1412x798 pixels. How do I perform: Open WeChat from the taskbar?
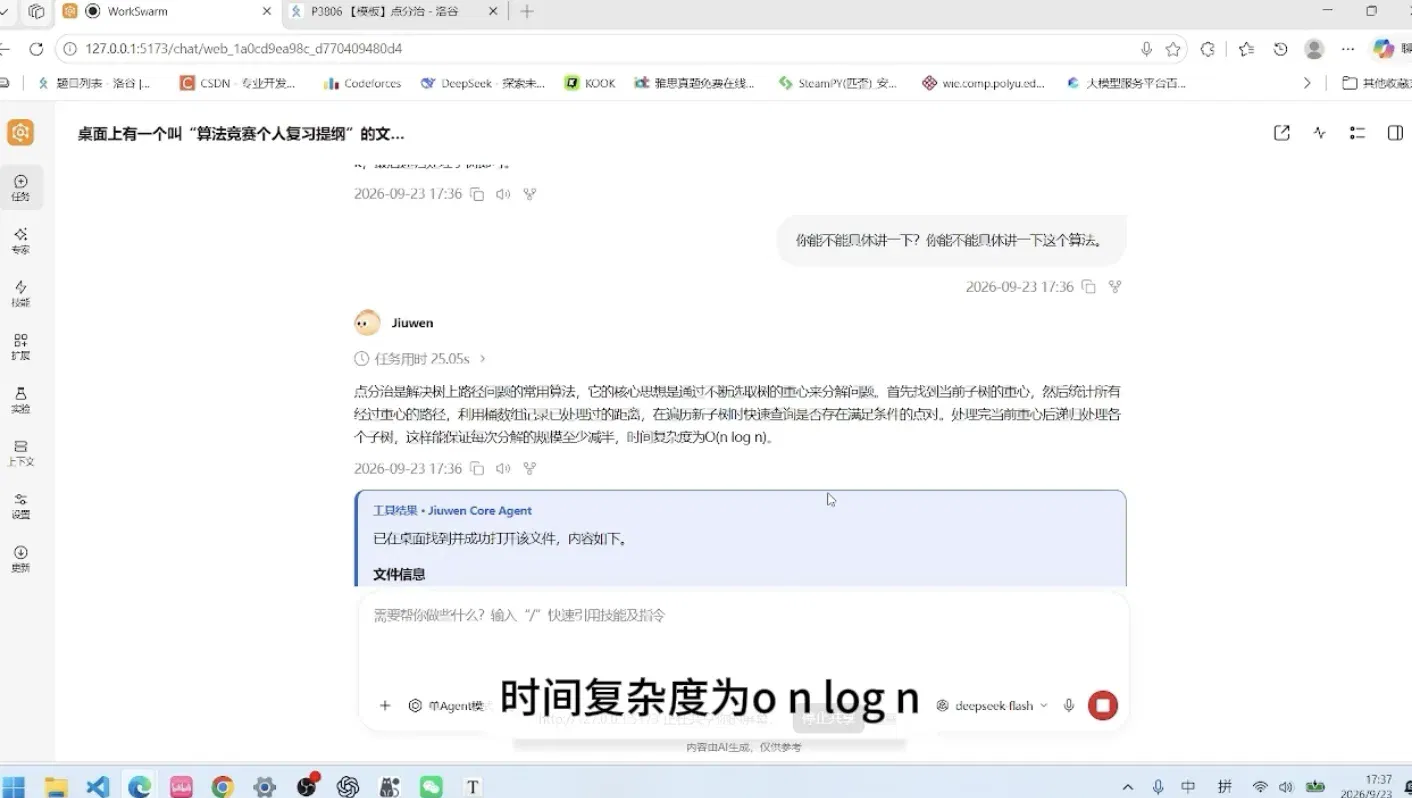[x=431, y=787]
